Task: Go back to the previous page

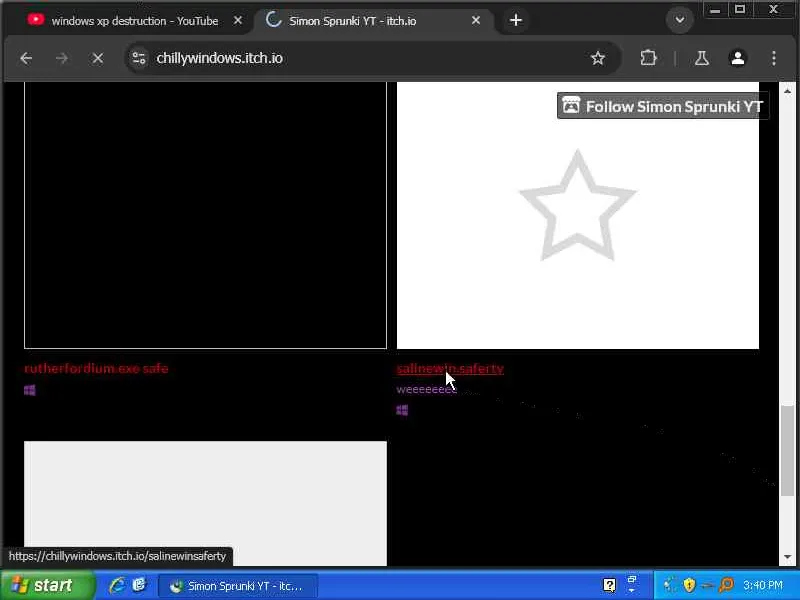Action: (26, 58)
